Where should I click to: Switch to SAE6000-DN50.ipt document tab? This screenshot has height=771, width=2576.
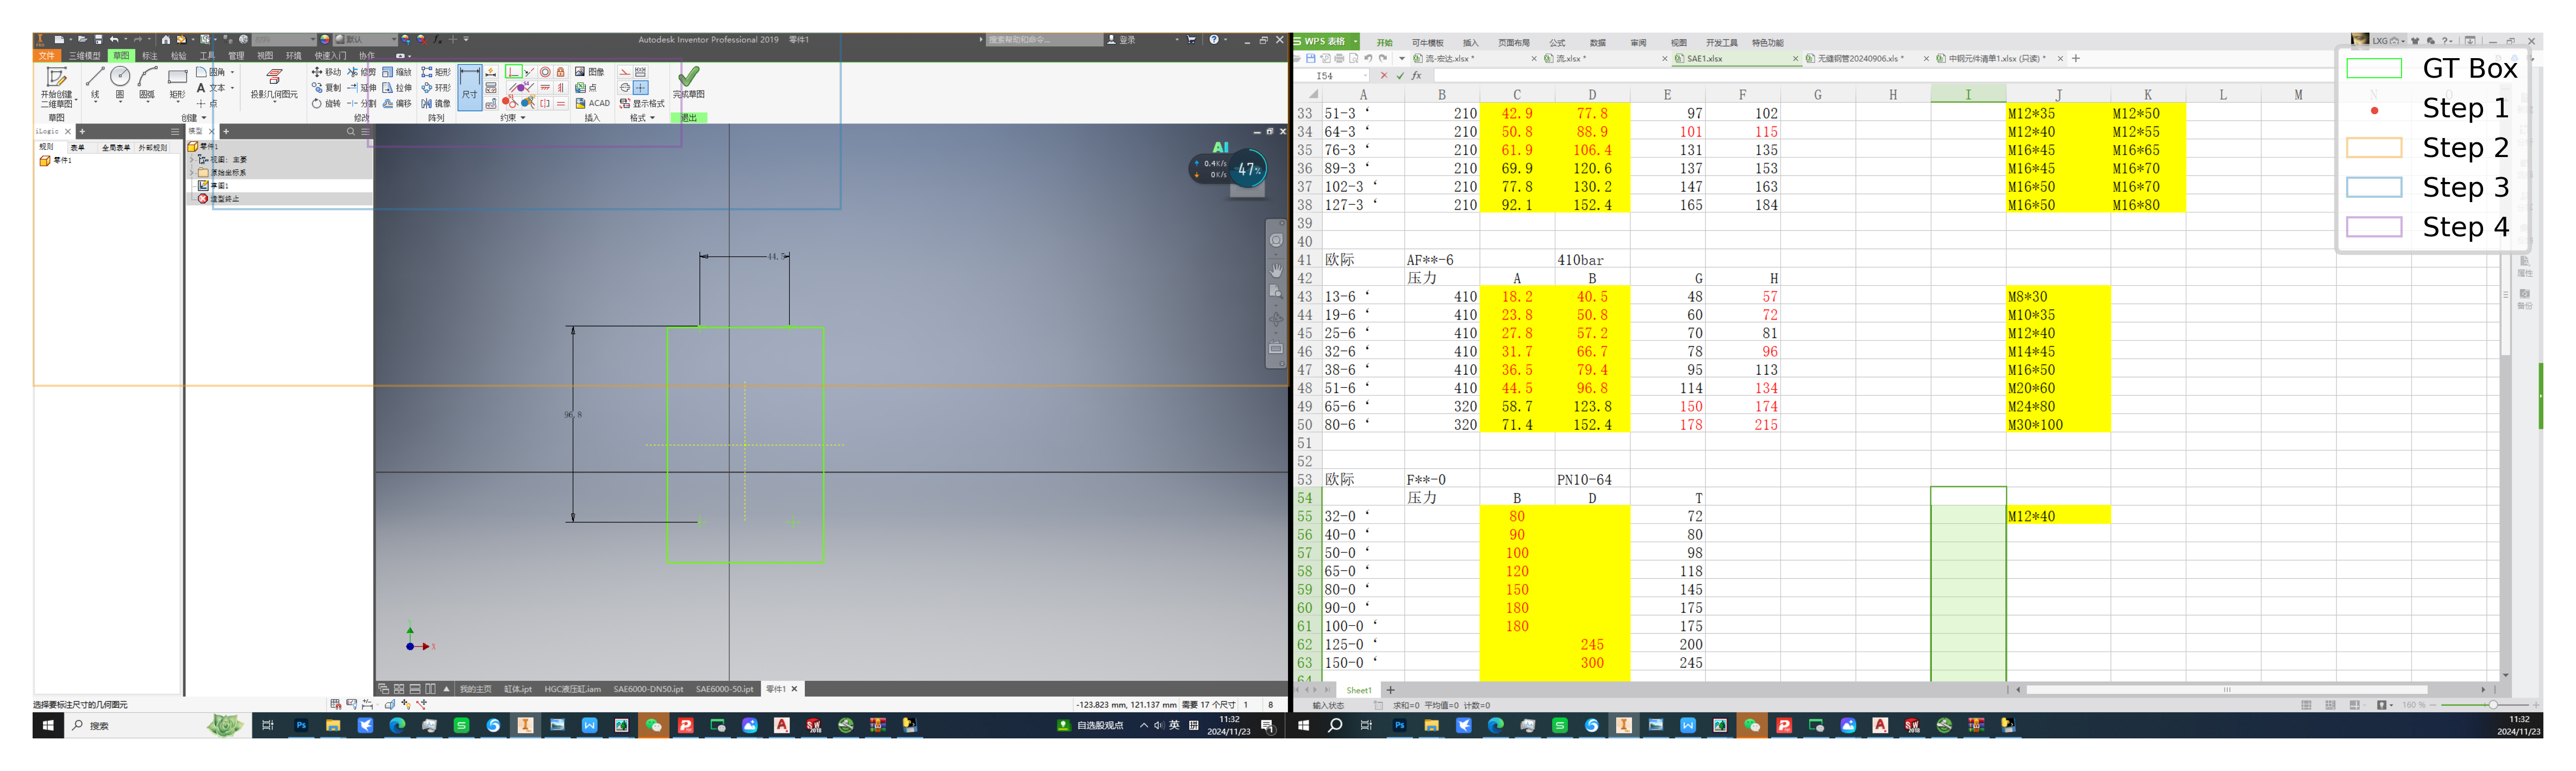(648, 689)
